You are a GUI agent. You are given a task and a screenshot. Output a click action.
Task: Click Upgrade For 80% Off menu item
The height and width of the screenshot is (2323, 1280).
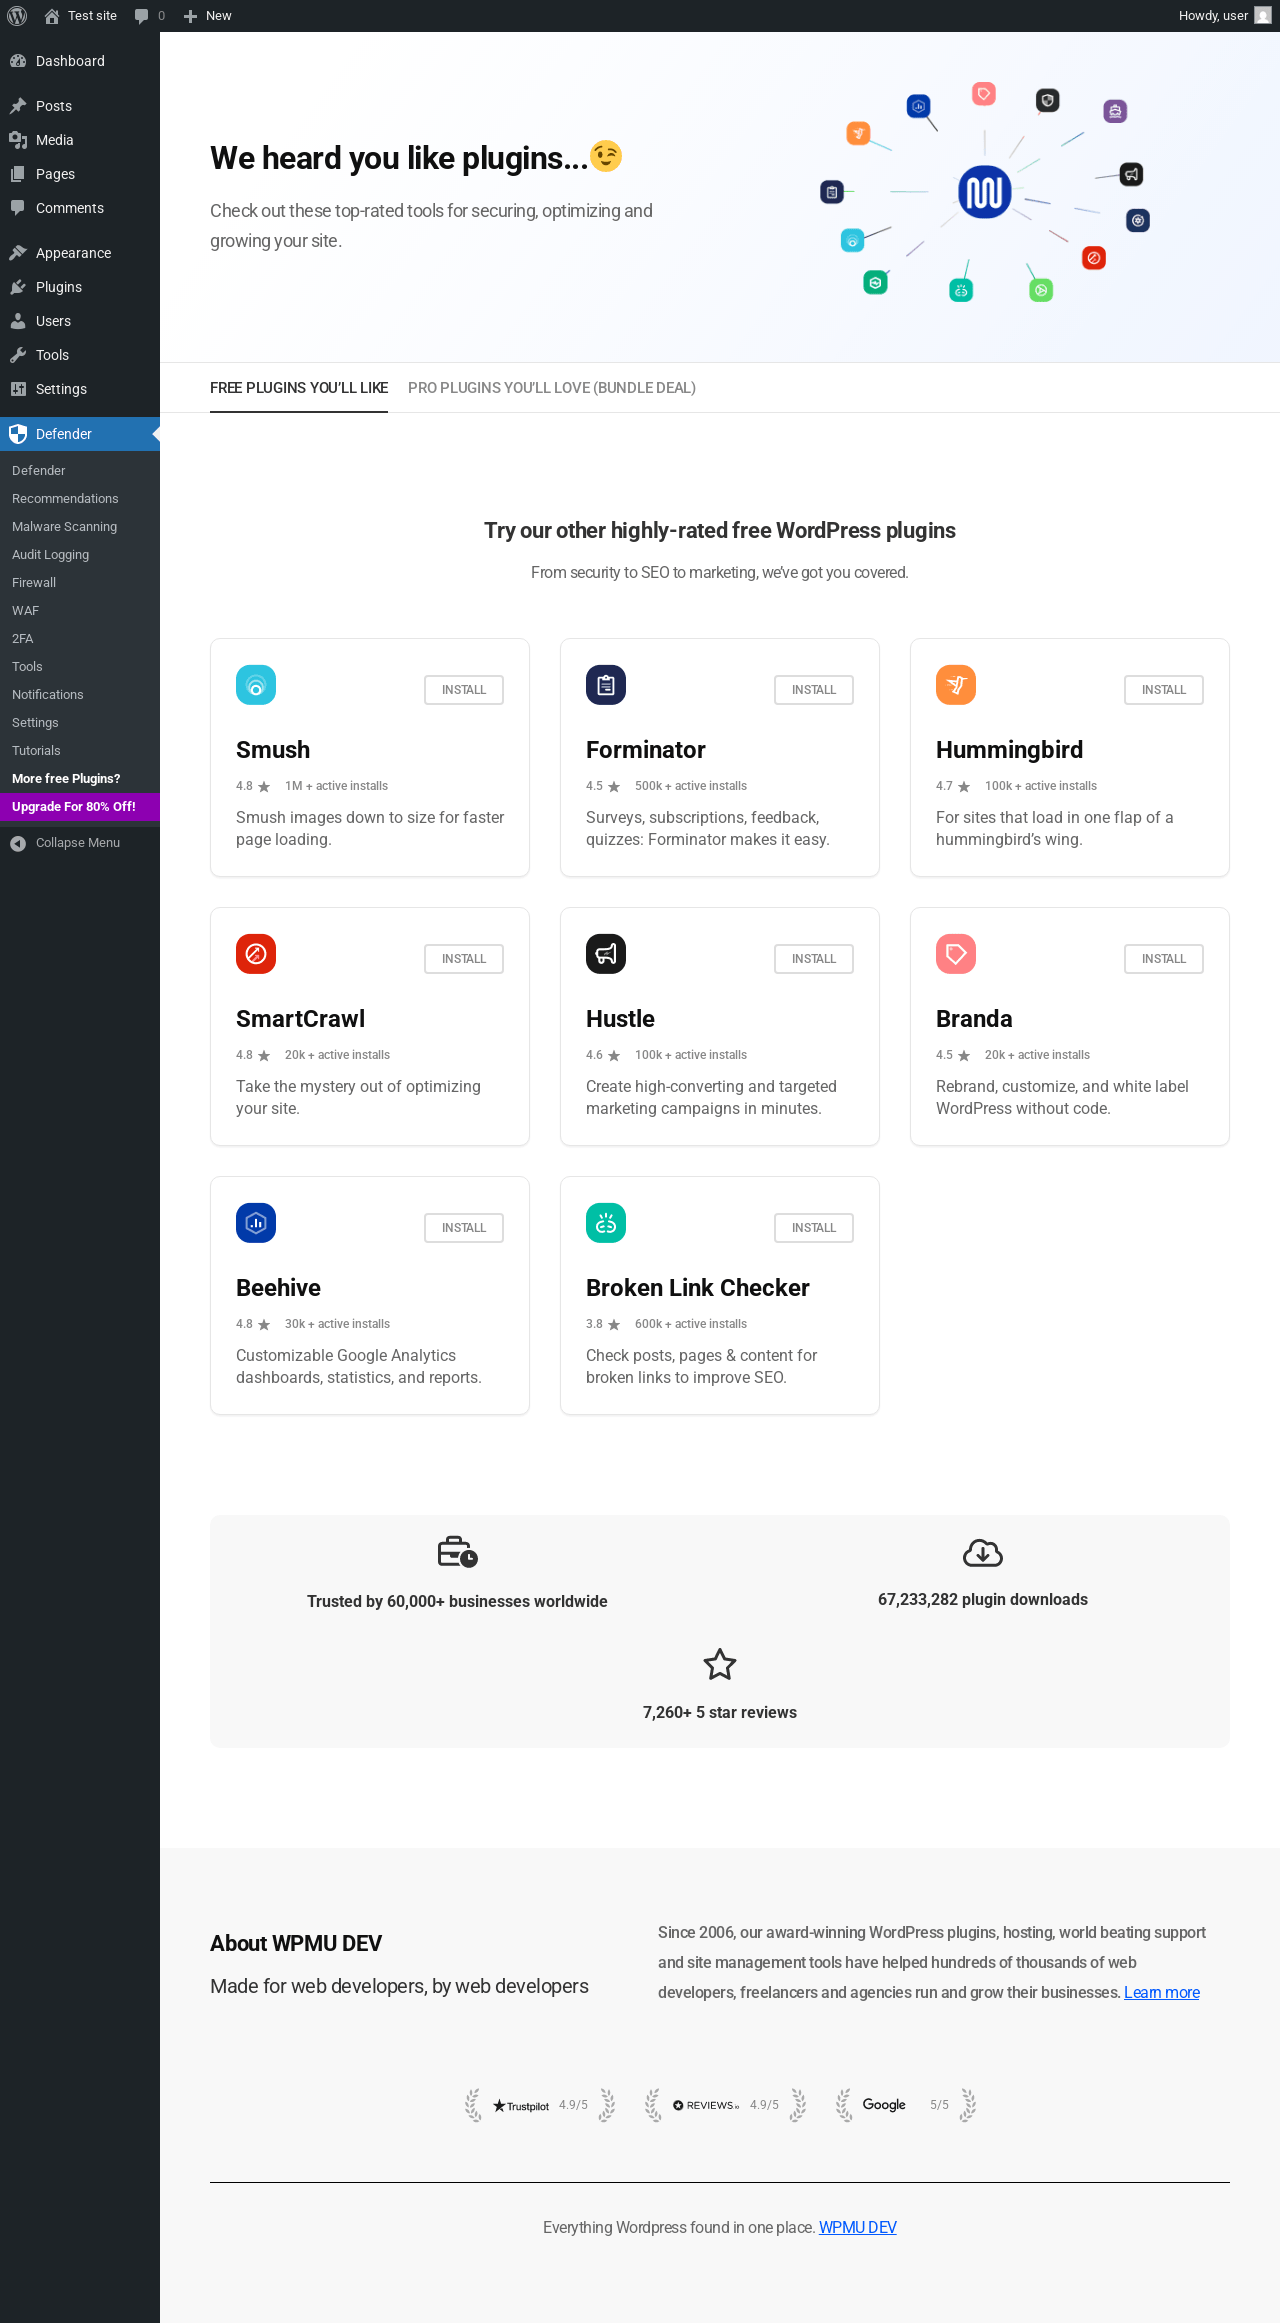click(74, 807)
